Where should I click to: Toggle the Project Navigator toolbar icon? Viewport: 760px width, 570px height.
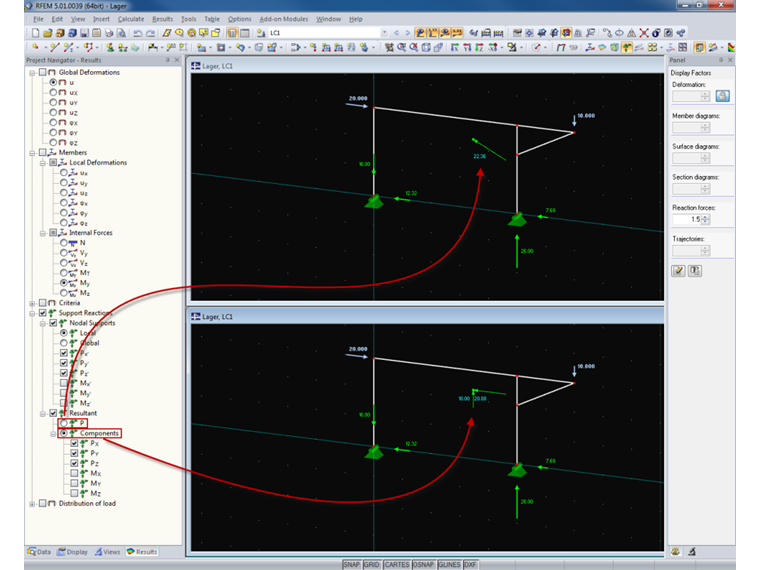(x=232, y=33)
